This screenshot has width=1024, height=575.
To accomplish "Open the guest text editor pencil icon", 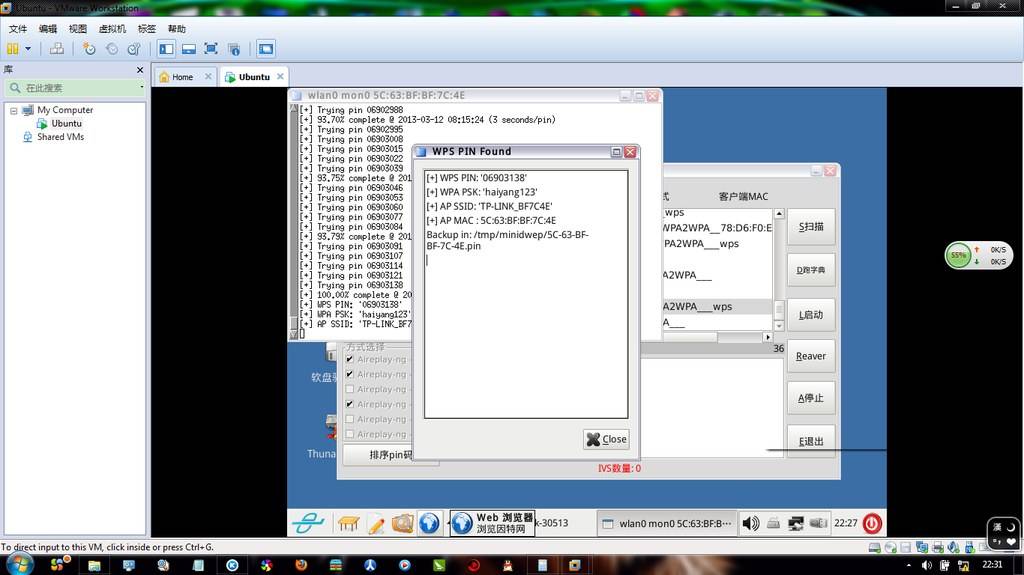I will pyautogui.click(x=376, y=523).
